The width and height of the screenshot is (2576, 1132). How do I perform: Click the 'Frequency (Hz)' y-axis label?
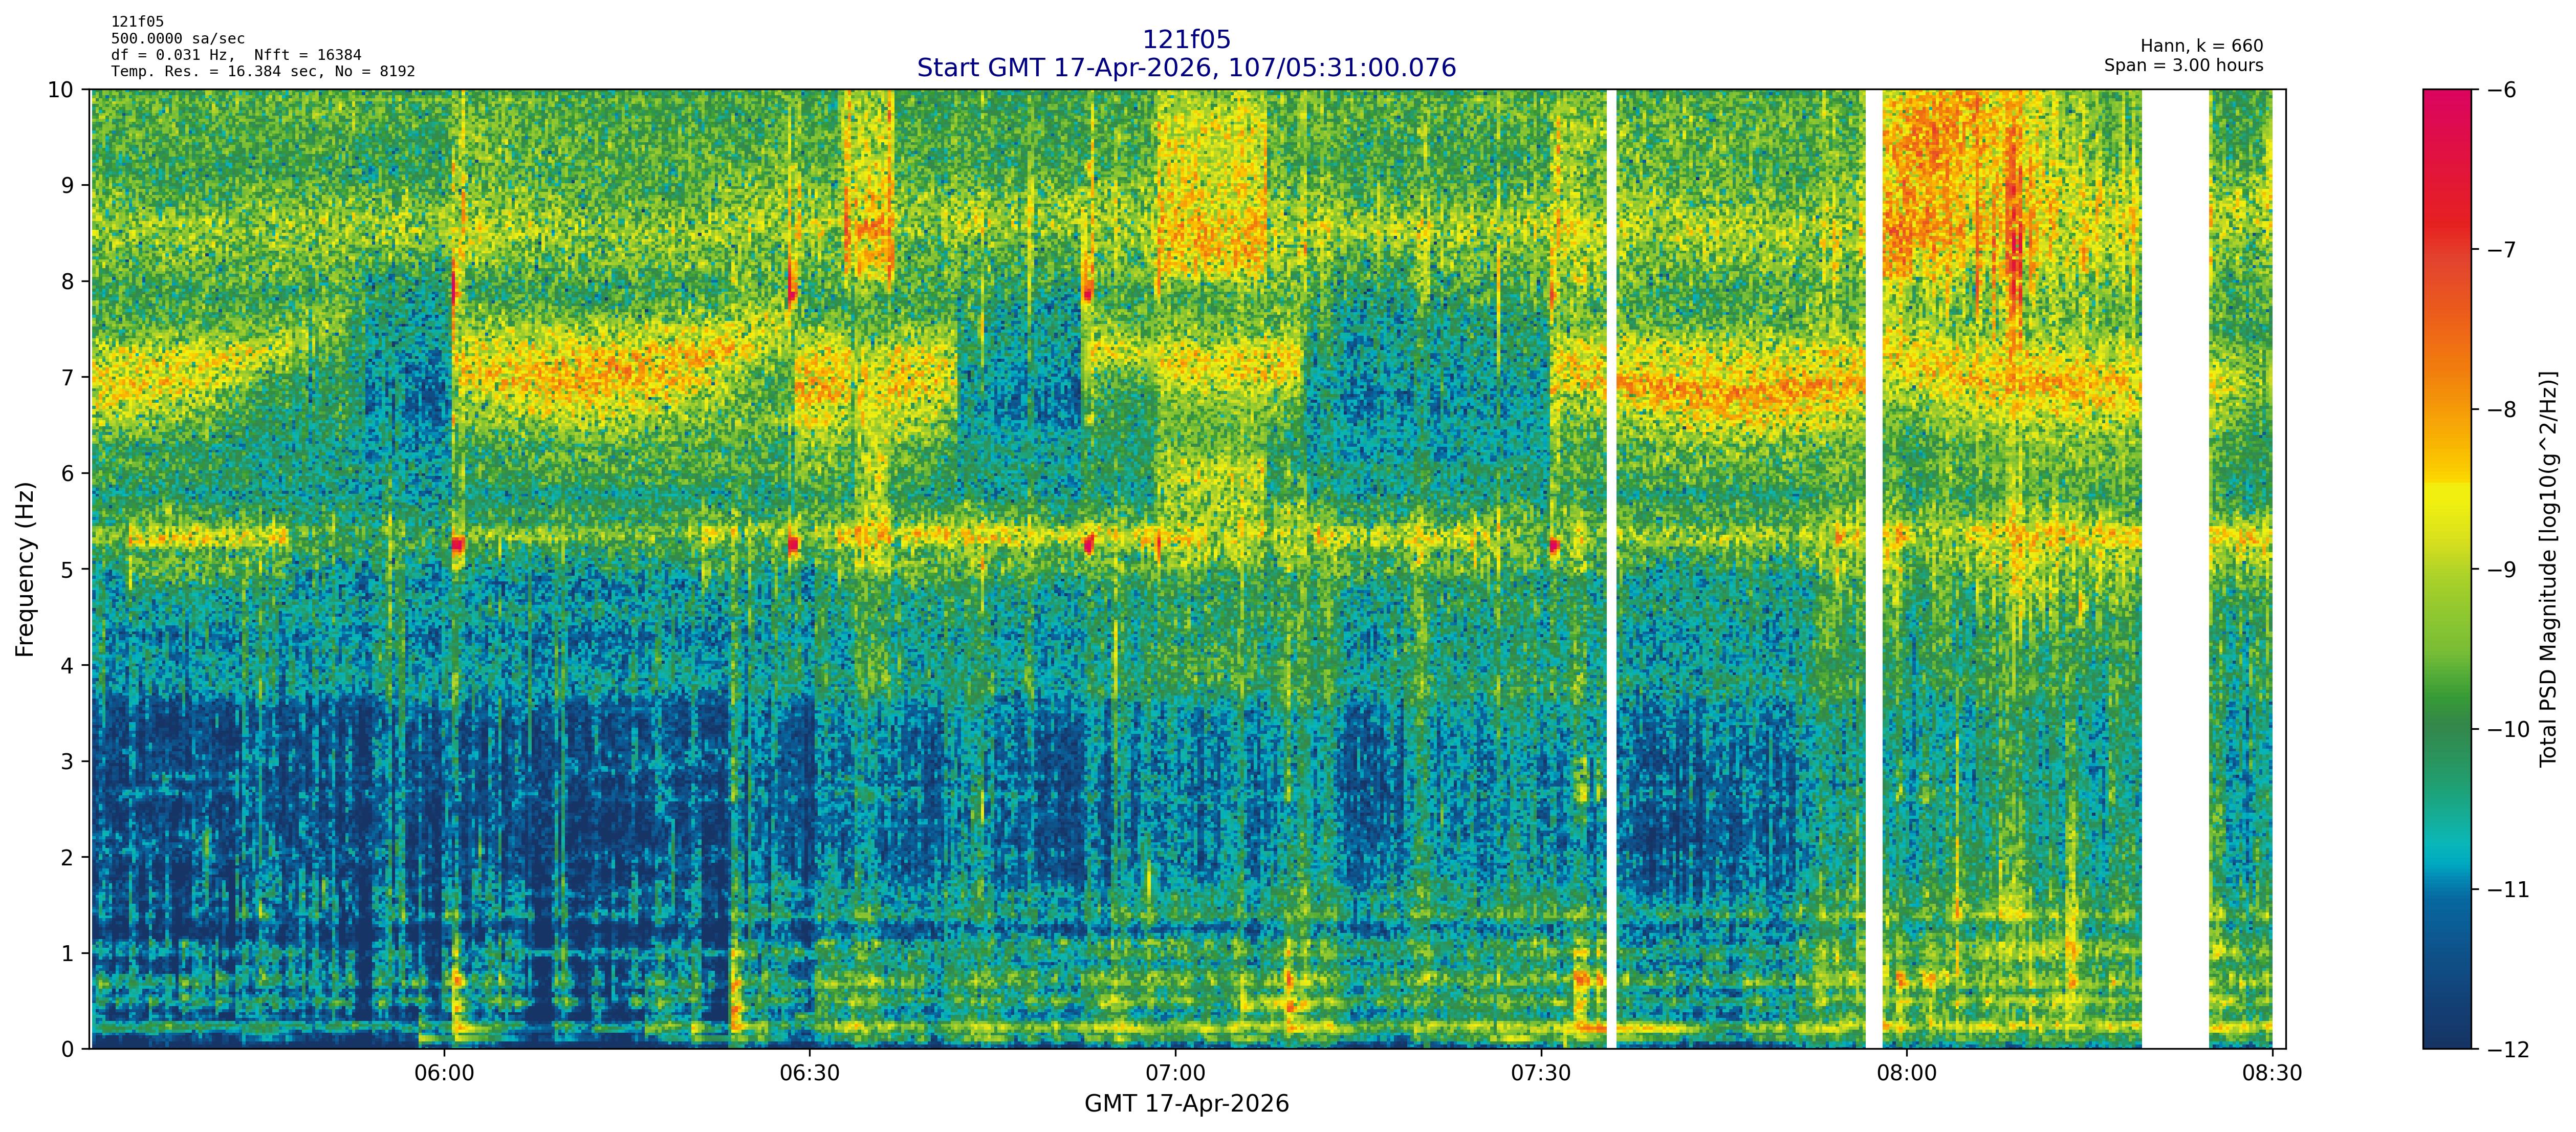coord(26,569)
